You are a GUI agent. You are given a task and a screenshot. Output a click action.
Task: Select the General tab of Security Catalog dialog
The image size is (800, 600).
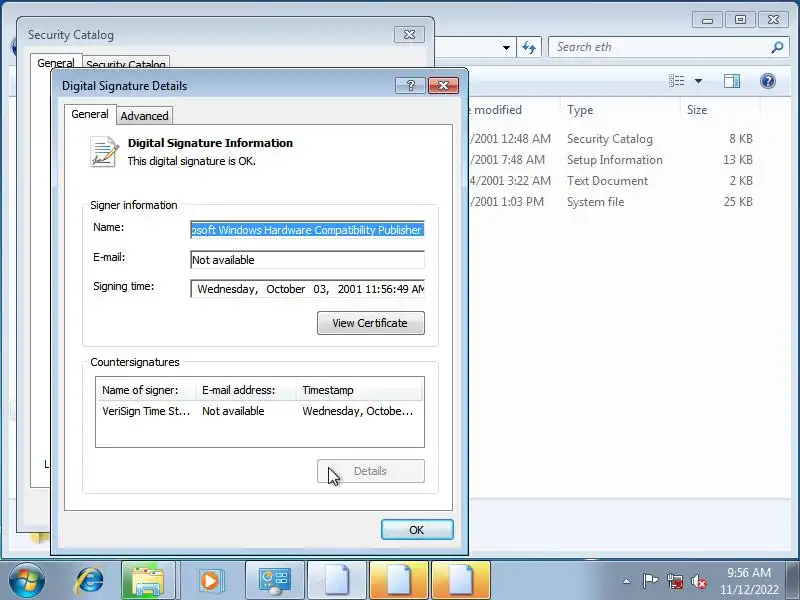[x=56, y=62]
